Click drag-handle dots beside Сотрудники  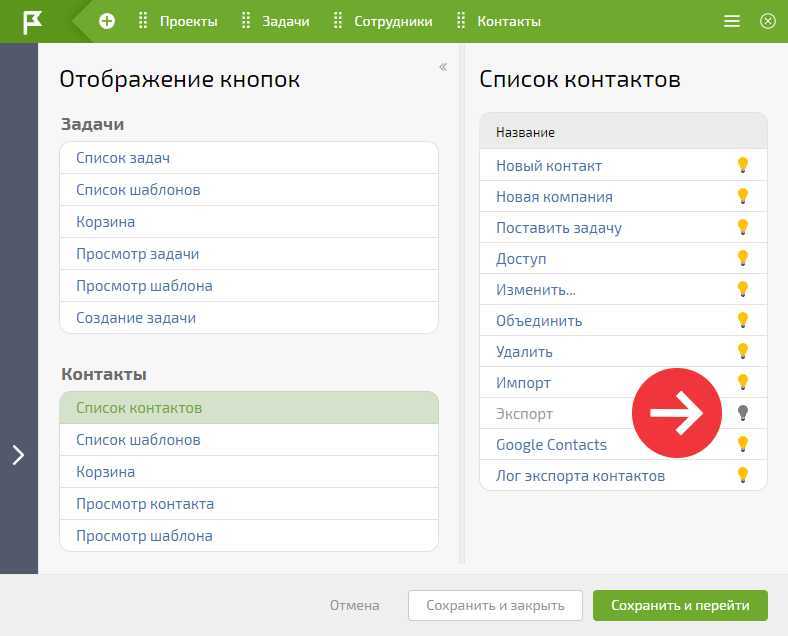click(338, 21)
